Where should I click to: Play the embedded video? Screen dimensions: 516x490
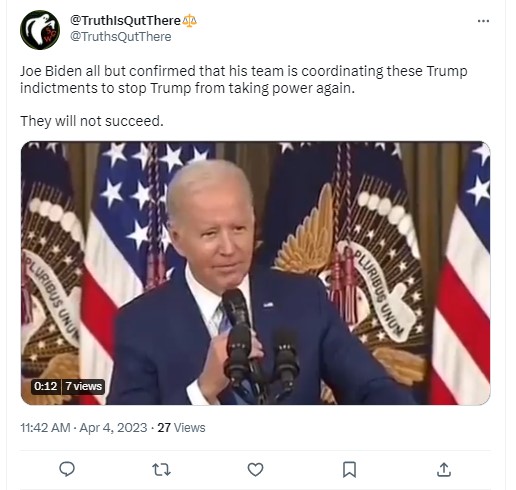255,273
